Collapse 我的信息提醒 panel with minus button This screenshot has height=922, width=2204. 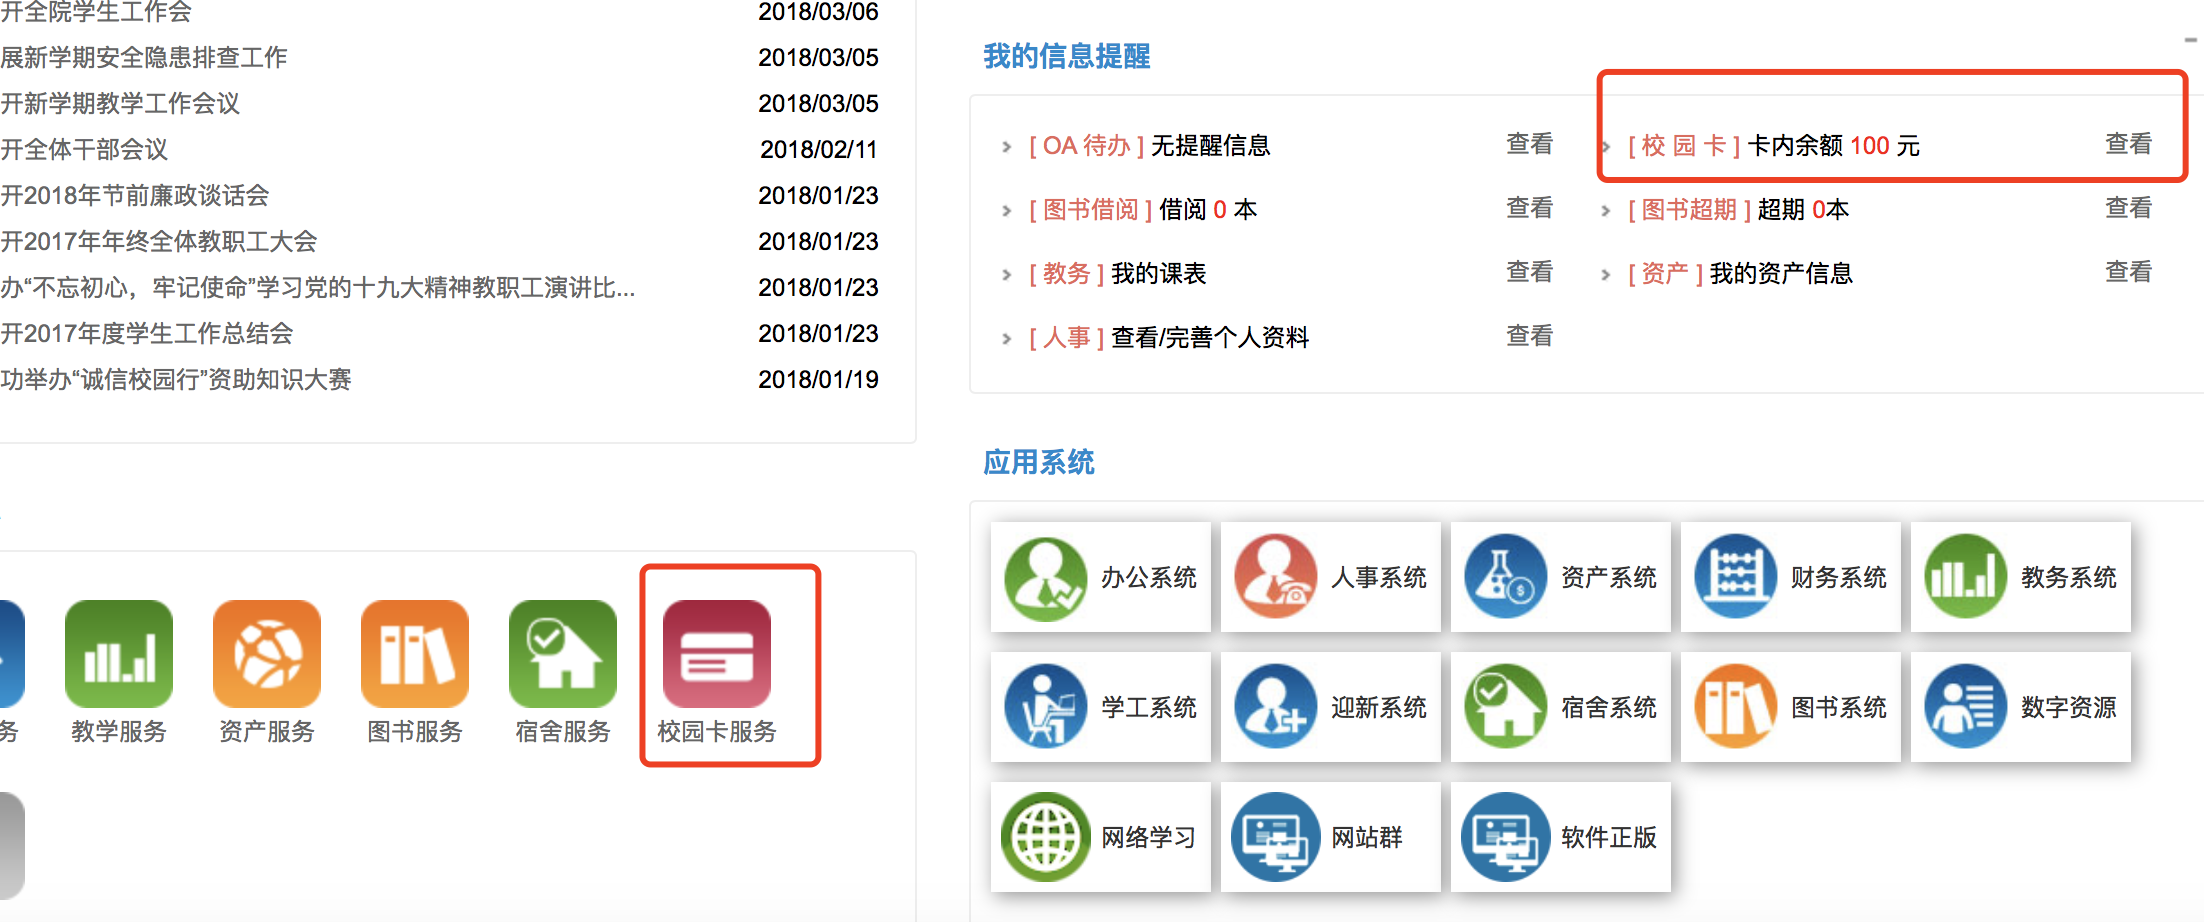click(x=2190, y=41)
